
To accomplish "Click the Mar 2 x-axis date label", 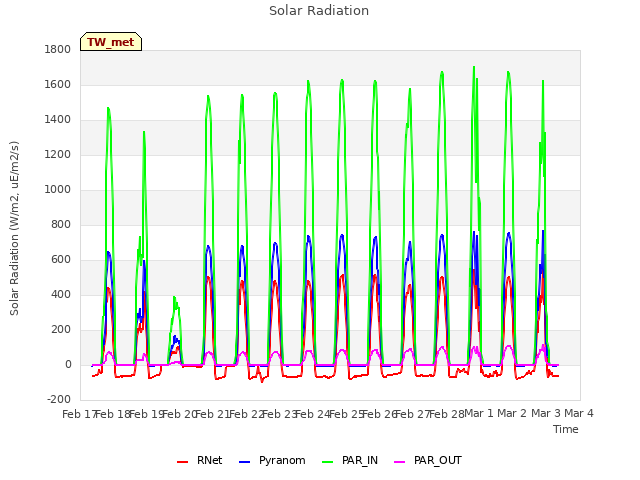I will pos(512,413).
